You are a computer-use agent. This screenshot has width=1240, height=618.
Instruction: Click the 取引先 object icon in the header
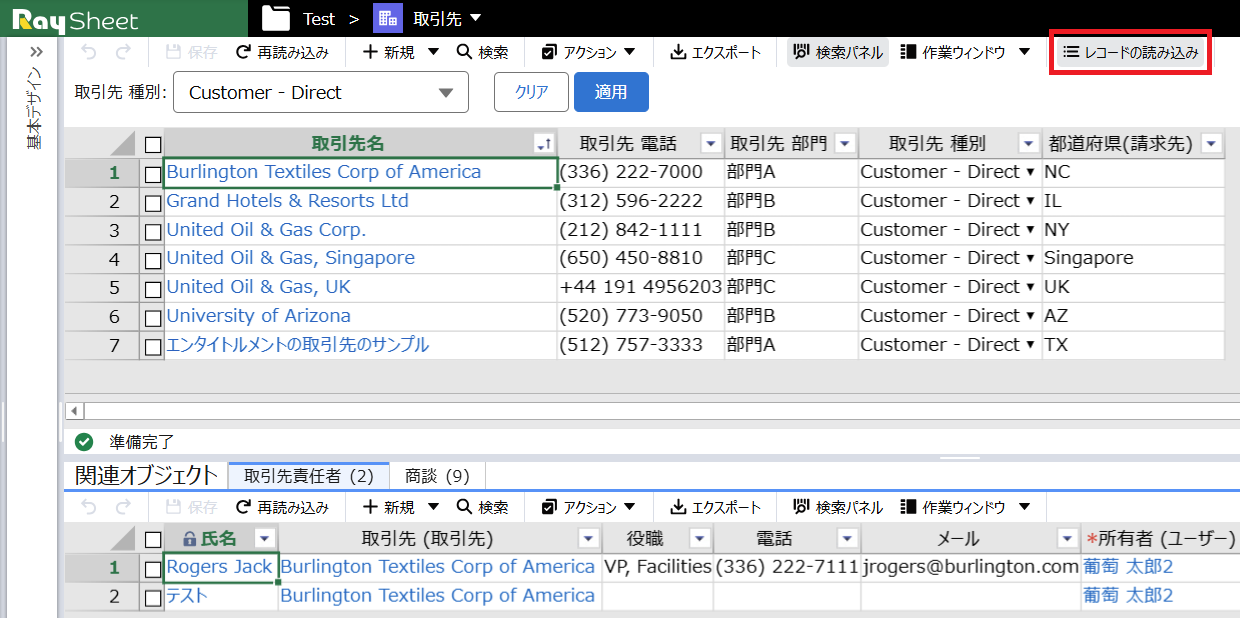tap(387, 18)
